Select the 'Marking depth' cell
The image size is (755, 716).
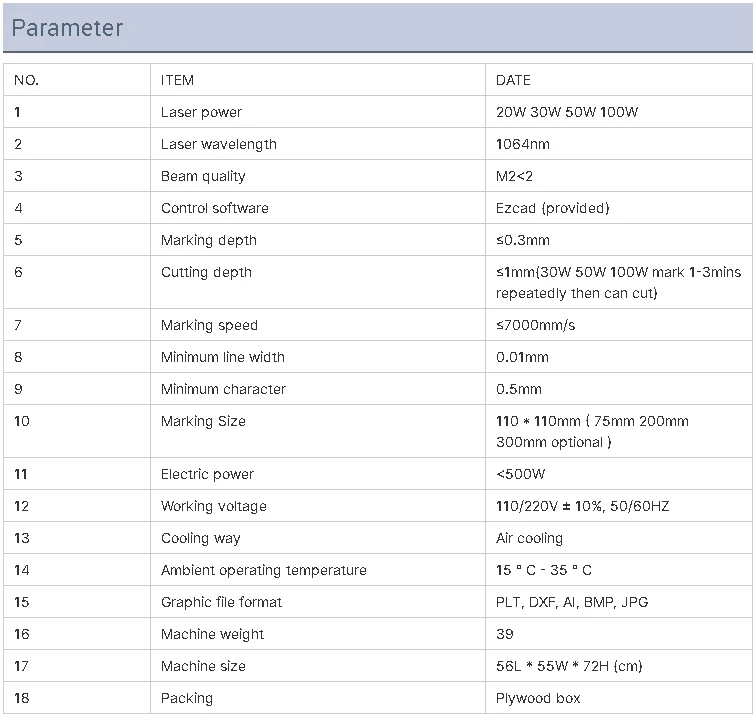[208, 240]
